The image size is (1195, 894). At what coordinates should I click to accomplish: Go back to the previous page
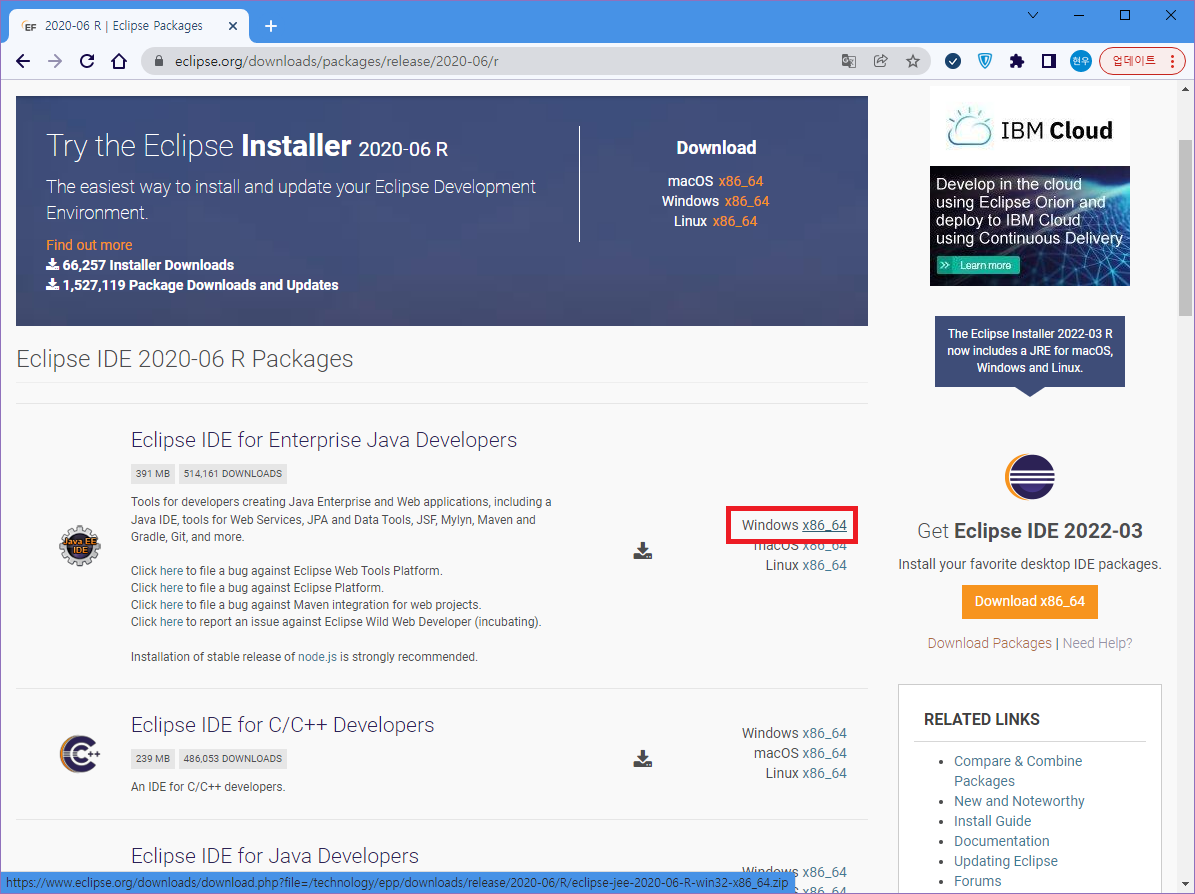pyautogui.click(x=23, y=61)
